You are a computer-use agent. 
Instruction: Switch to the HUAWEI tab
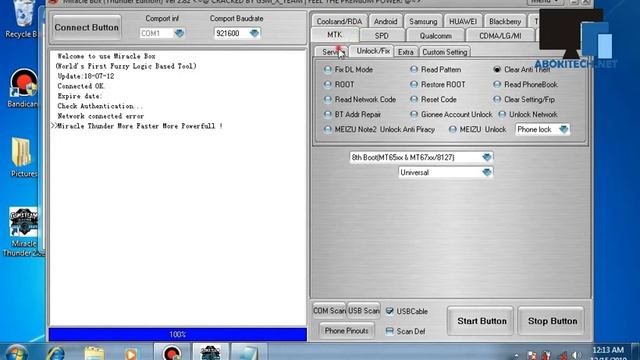click(463, 21)
